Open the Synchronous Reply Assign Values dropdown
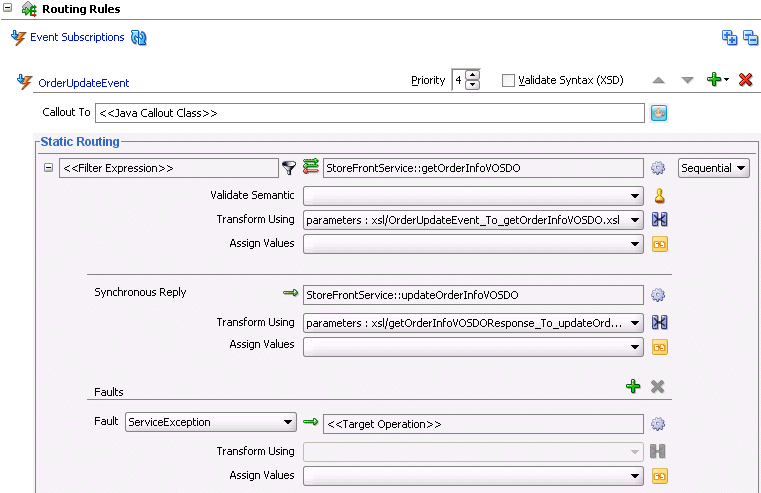Screen dimensions: 761x493 click(x=473, y=347)
